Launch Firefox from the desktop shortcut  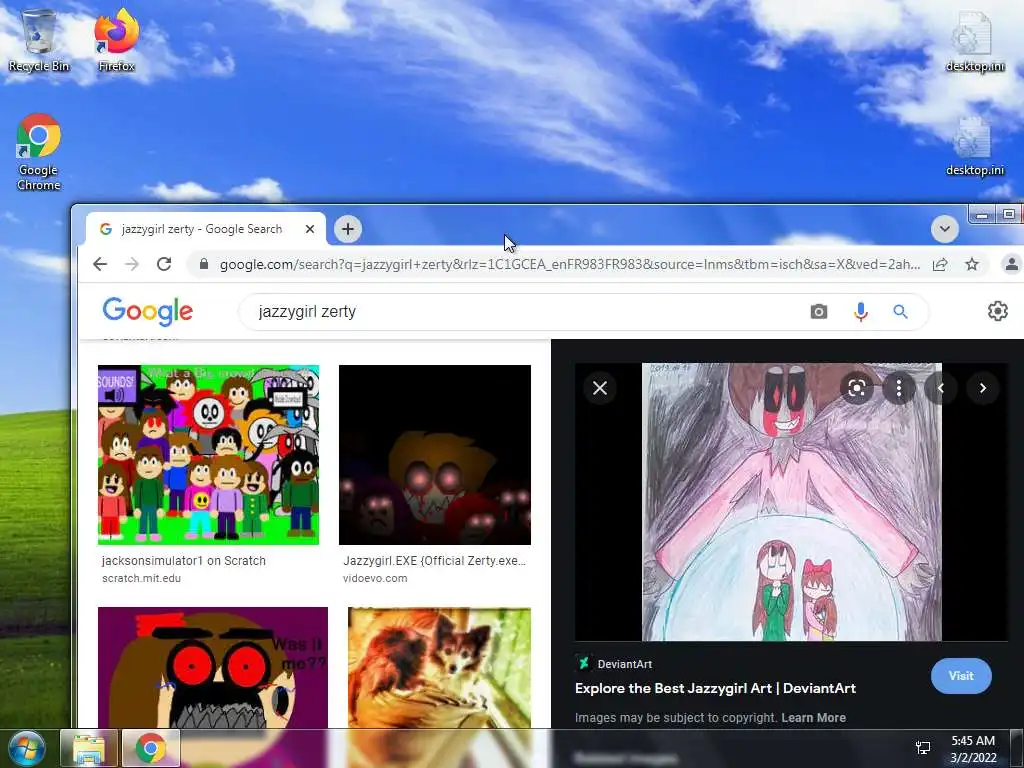point(116,40)
